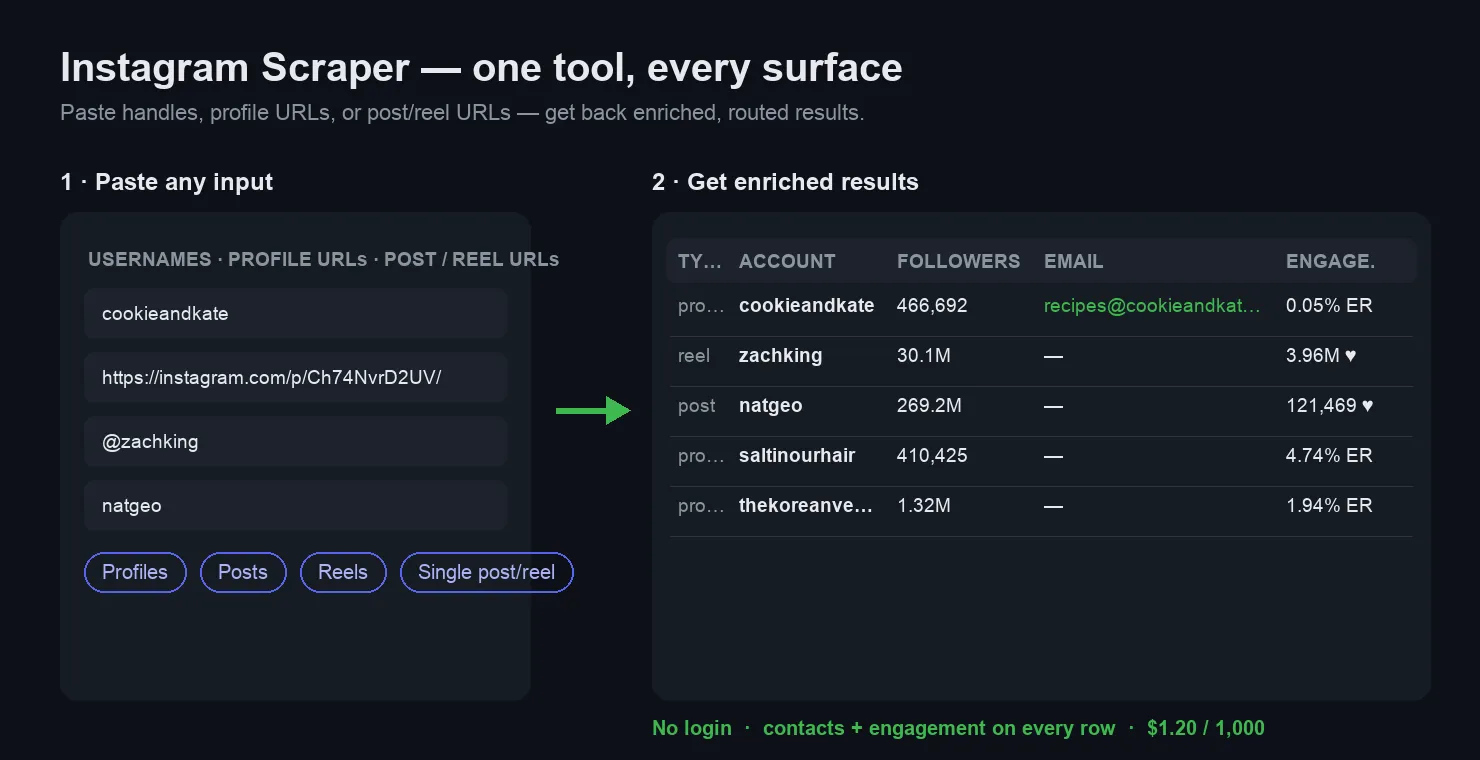Click the $1.20 / 1,000 pricing text

pyautogui.click(x=1206, y=728)
